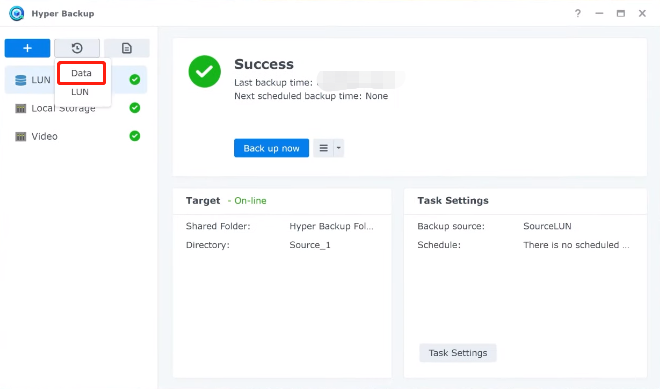Maximize the Hyper Backup window
Screen dimensions: 660x389
tap(621, 13)
